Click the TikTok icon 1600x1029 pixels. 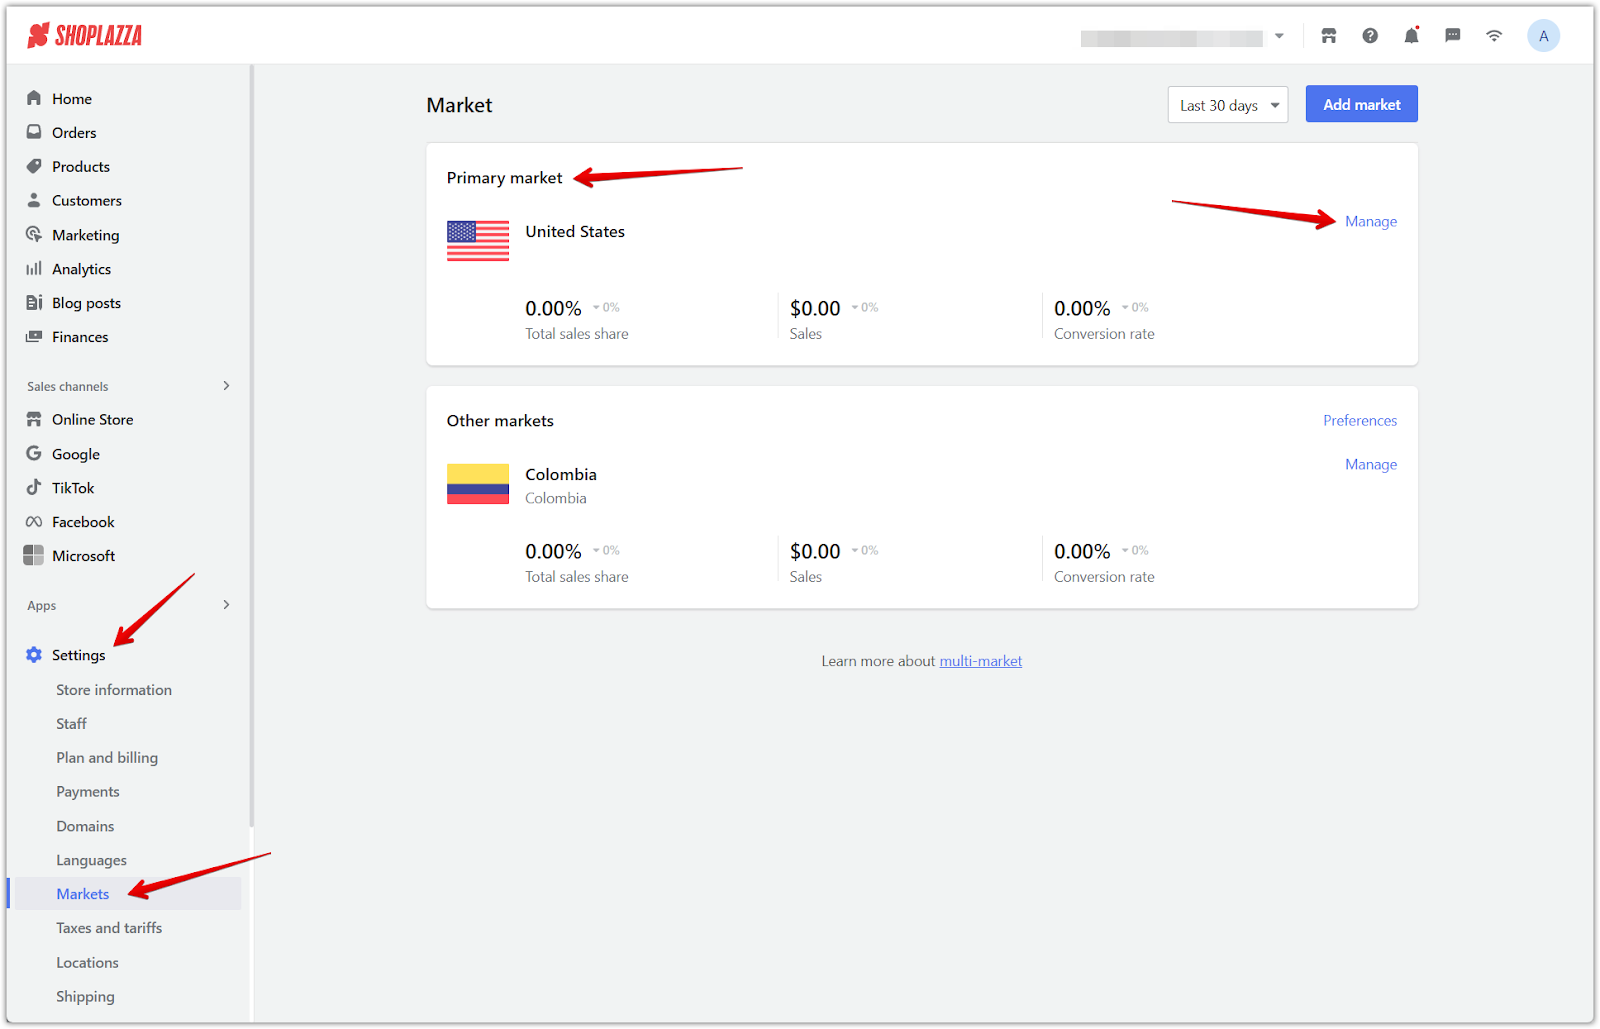34,487
